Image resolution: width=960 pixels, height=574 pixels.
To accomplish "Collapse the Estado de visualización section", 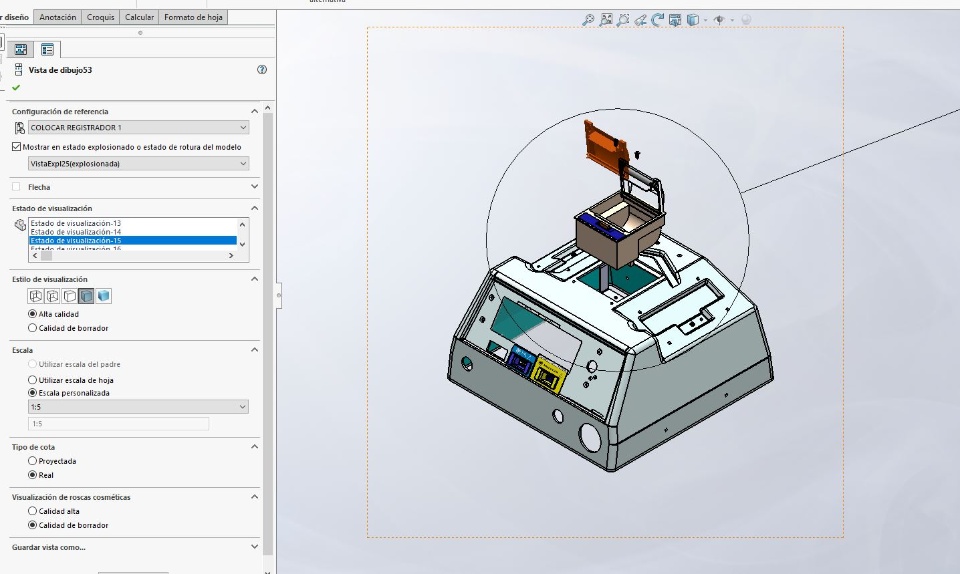I will pyautogui.click(x=255, y=208).
